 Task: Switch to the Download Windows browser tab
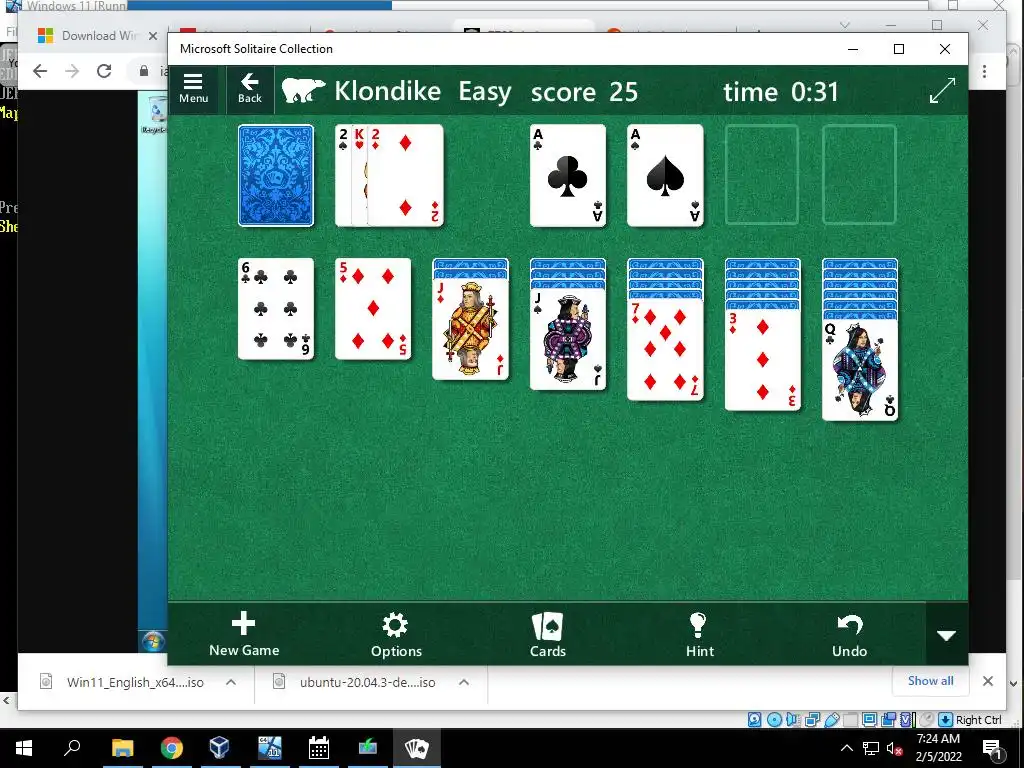coord(98,36)
